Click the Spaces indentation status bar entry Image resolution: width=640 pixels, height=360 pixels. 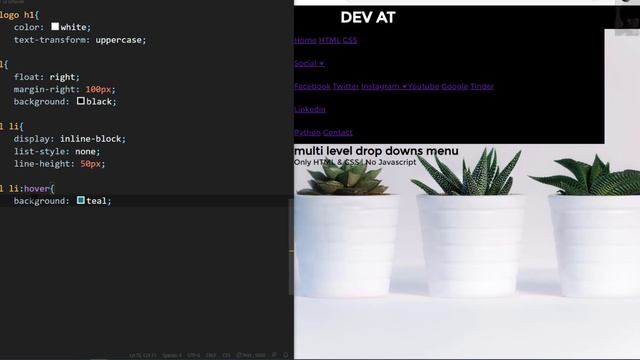point(172,355)
